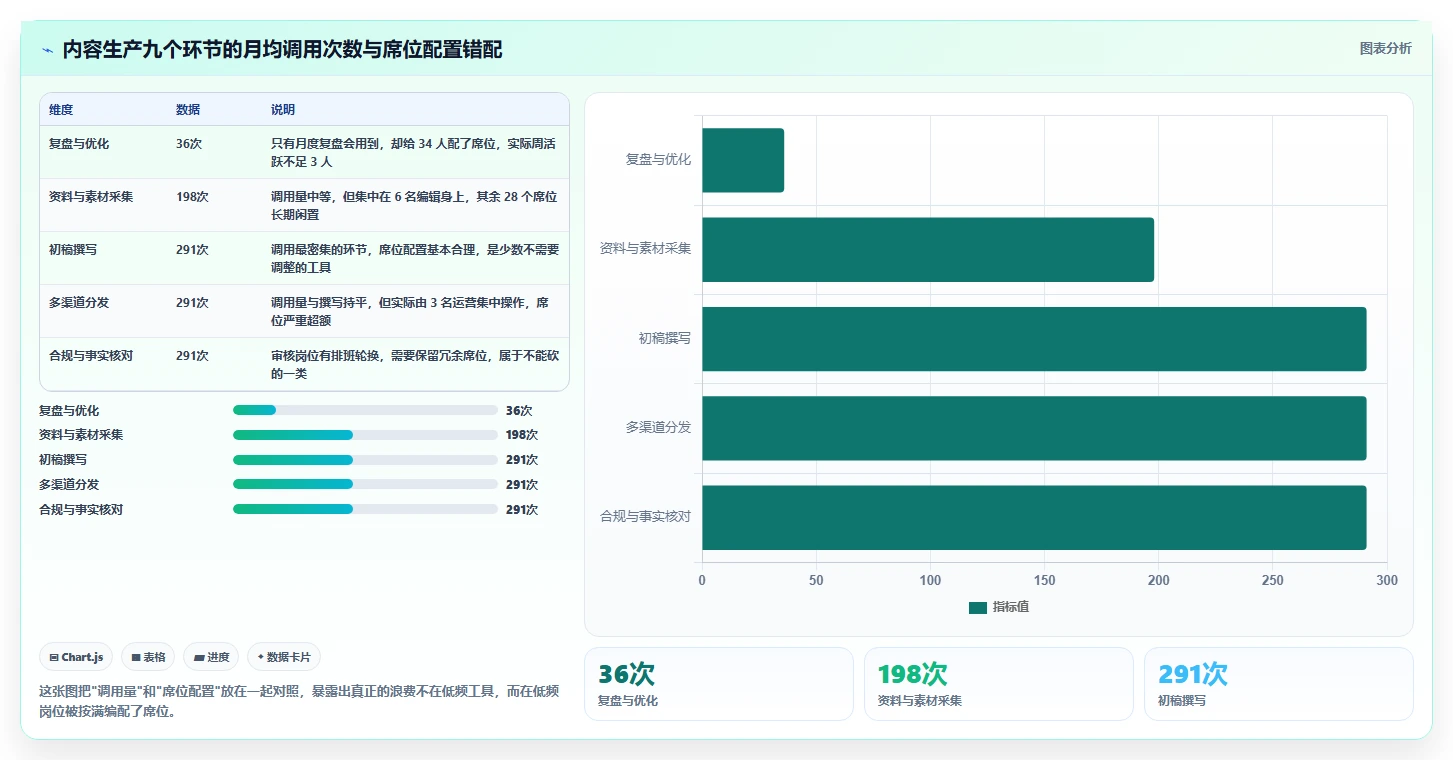This screenshot has height=760, width=1453.
Task: Select the 合规与事实核对 table row cell
Action: (x=91, y=356)
